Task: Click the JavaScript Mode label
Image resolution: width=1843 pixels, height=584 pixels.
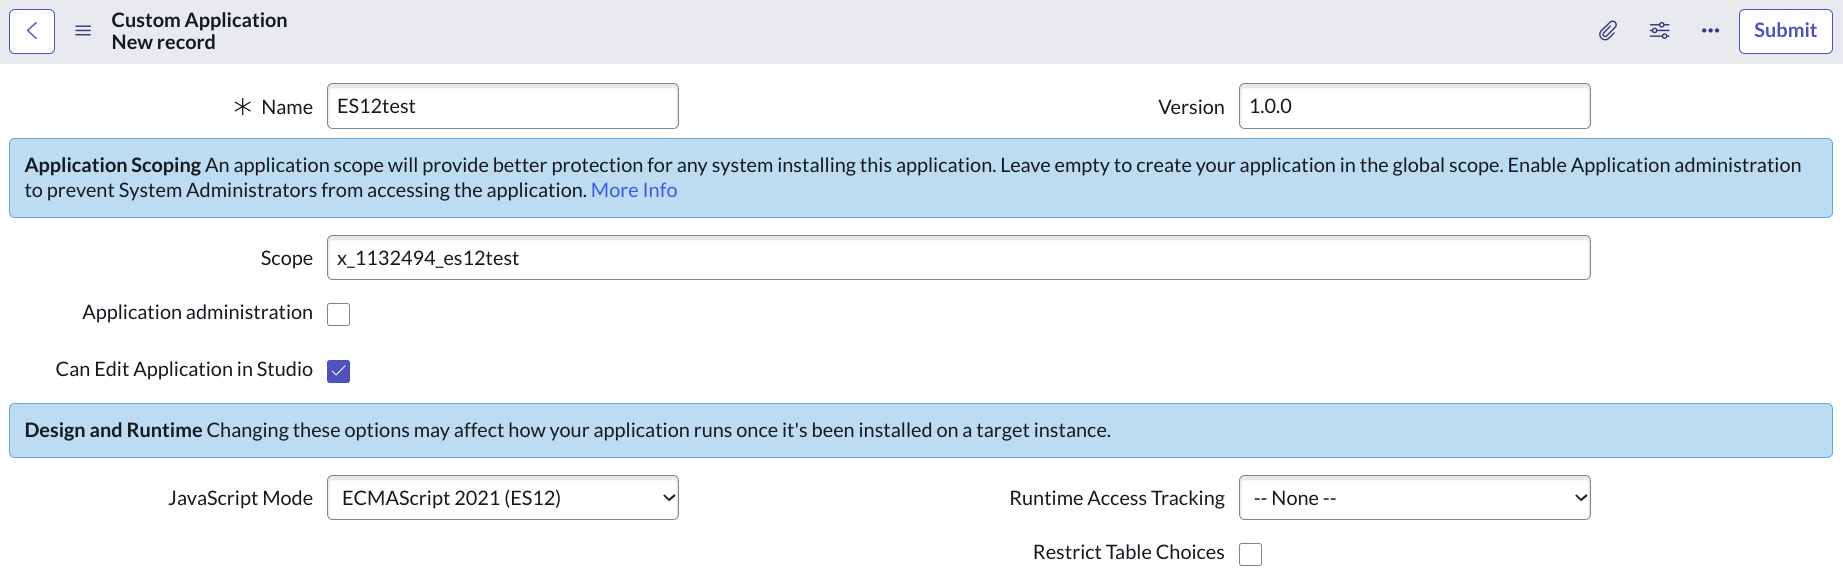Action: tap(240, 498)
